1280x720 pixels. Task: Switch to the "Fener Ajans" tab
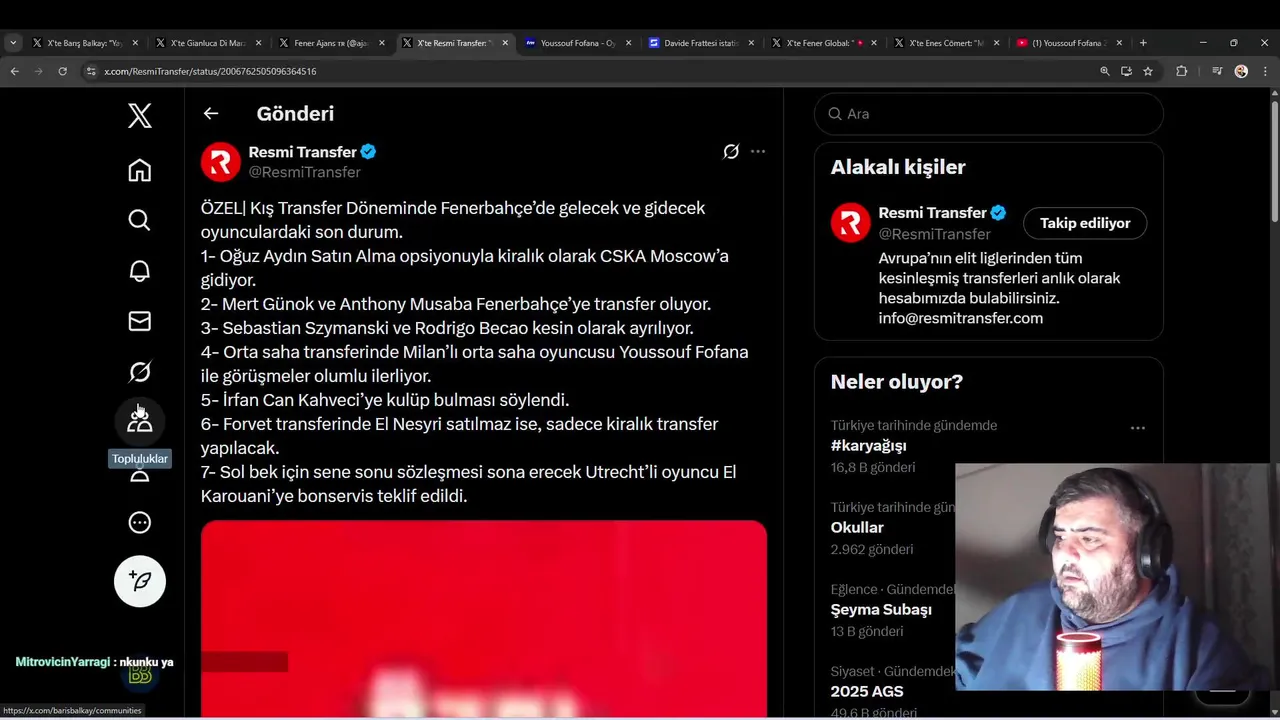pyautogui.click(x=330, y=43)
